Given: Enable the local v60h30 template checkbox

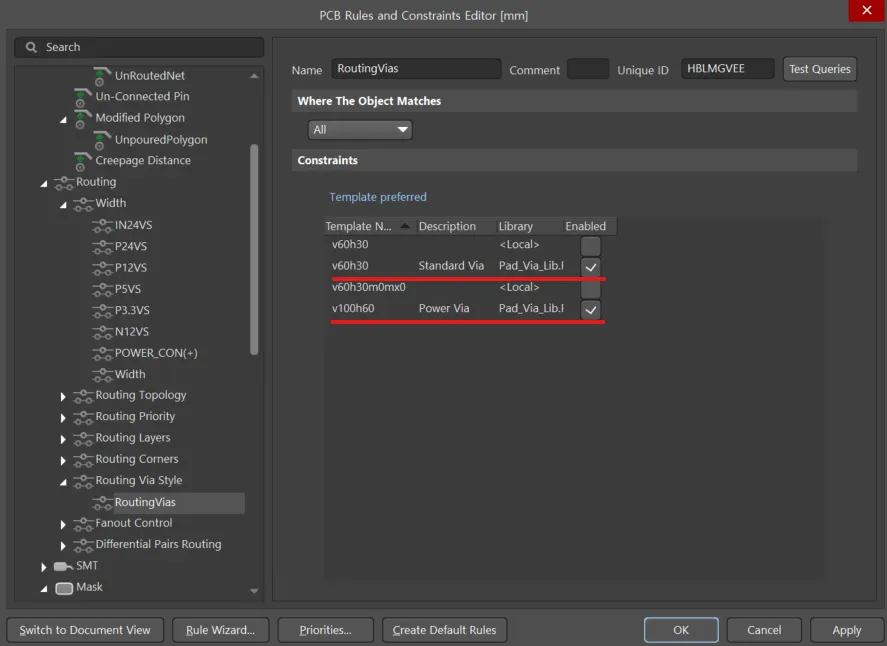Looking at the screenshot, I should [591, 246].
